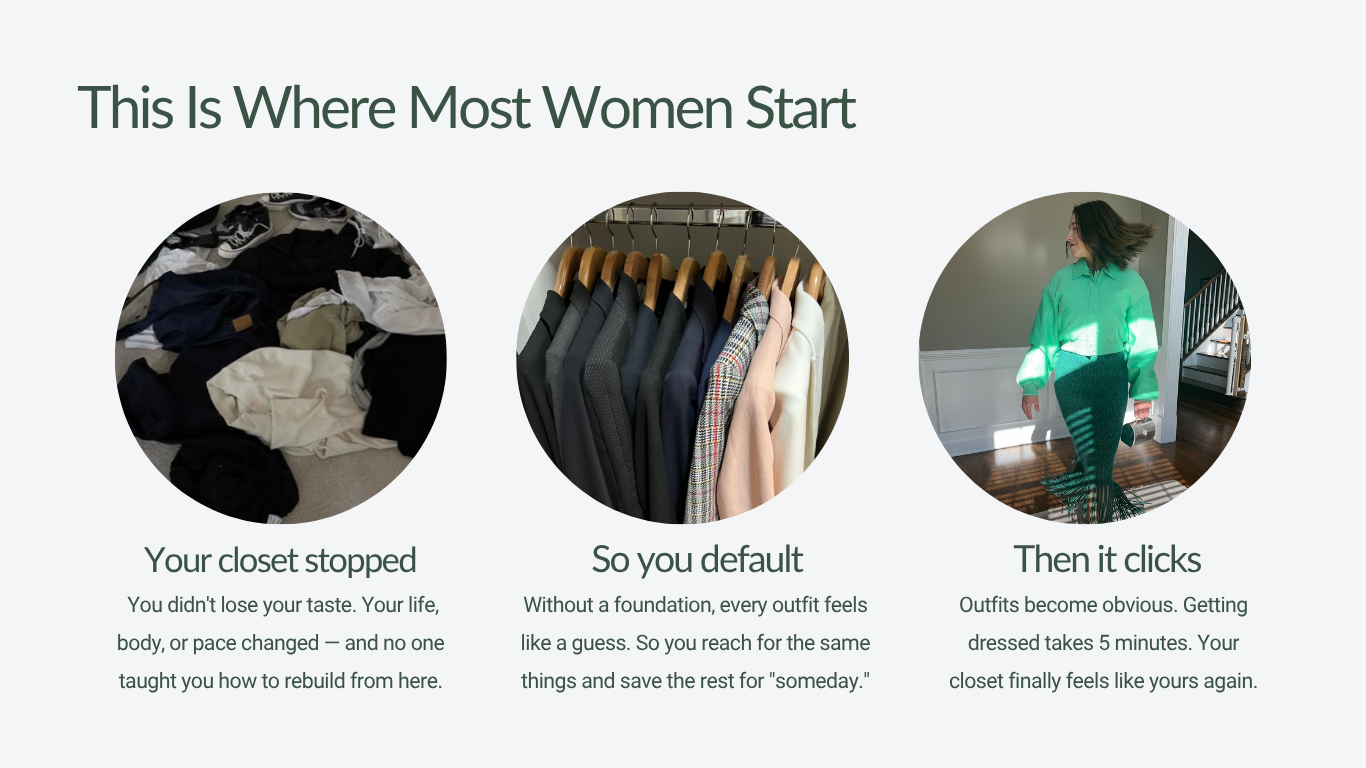1366x768 pixels.
Task: Select the hanging blazers circular photo
Action: (682, 357)
